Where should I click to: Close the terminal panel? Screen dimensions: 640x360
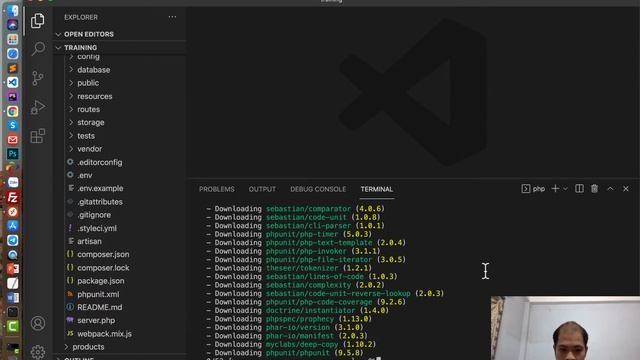point(626,189)
